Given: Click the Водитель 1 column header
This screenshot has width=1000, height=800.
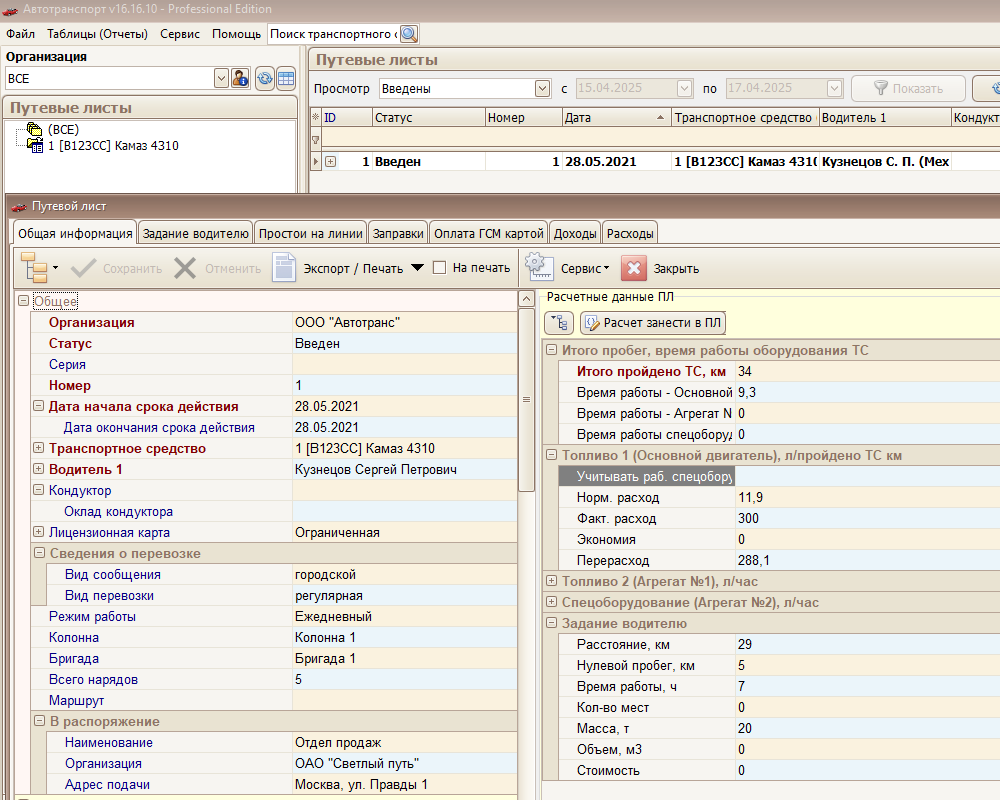Looking at the screenshot, I should (885, 117).
